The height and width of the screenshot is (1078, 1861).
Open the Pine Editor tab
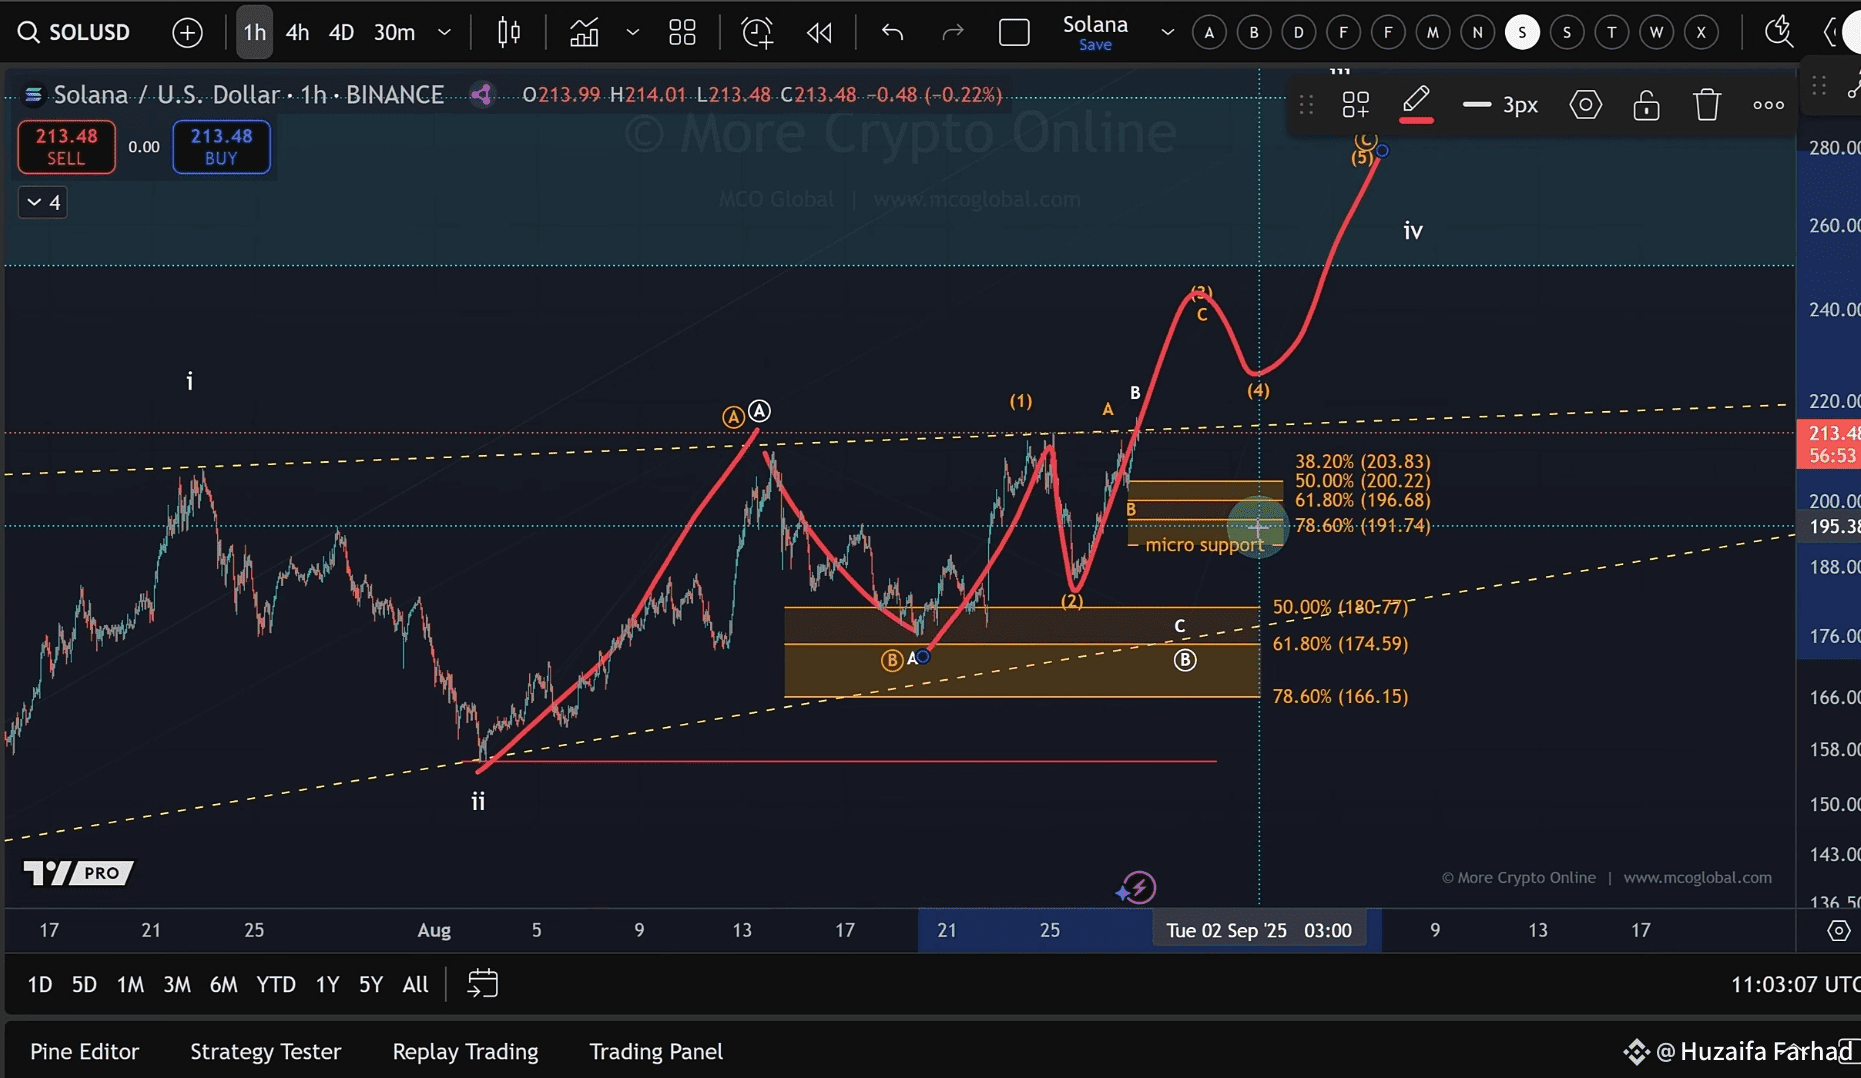(x=84, y=1051)
